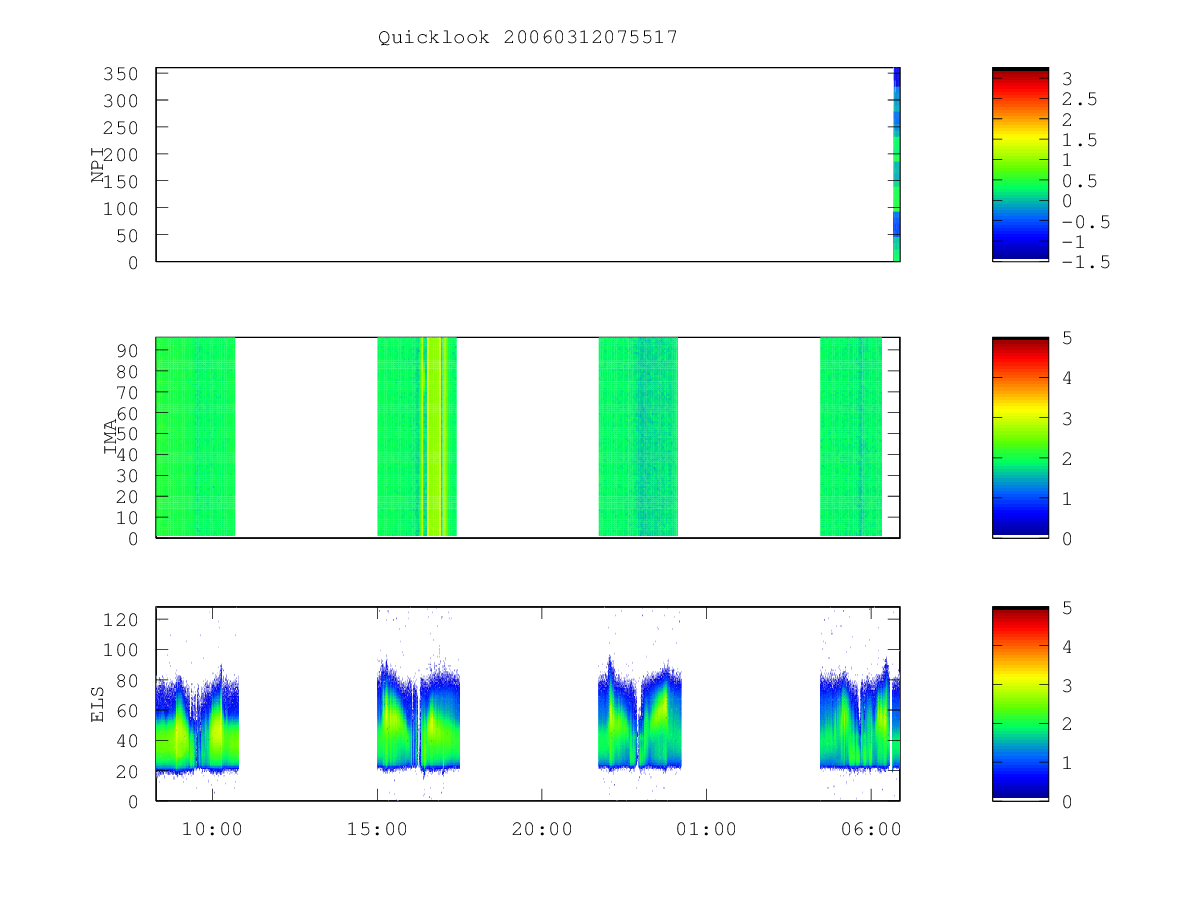Click the 06:00 time axis label

[871, 829]
